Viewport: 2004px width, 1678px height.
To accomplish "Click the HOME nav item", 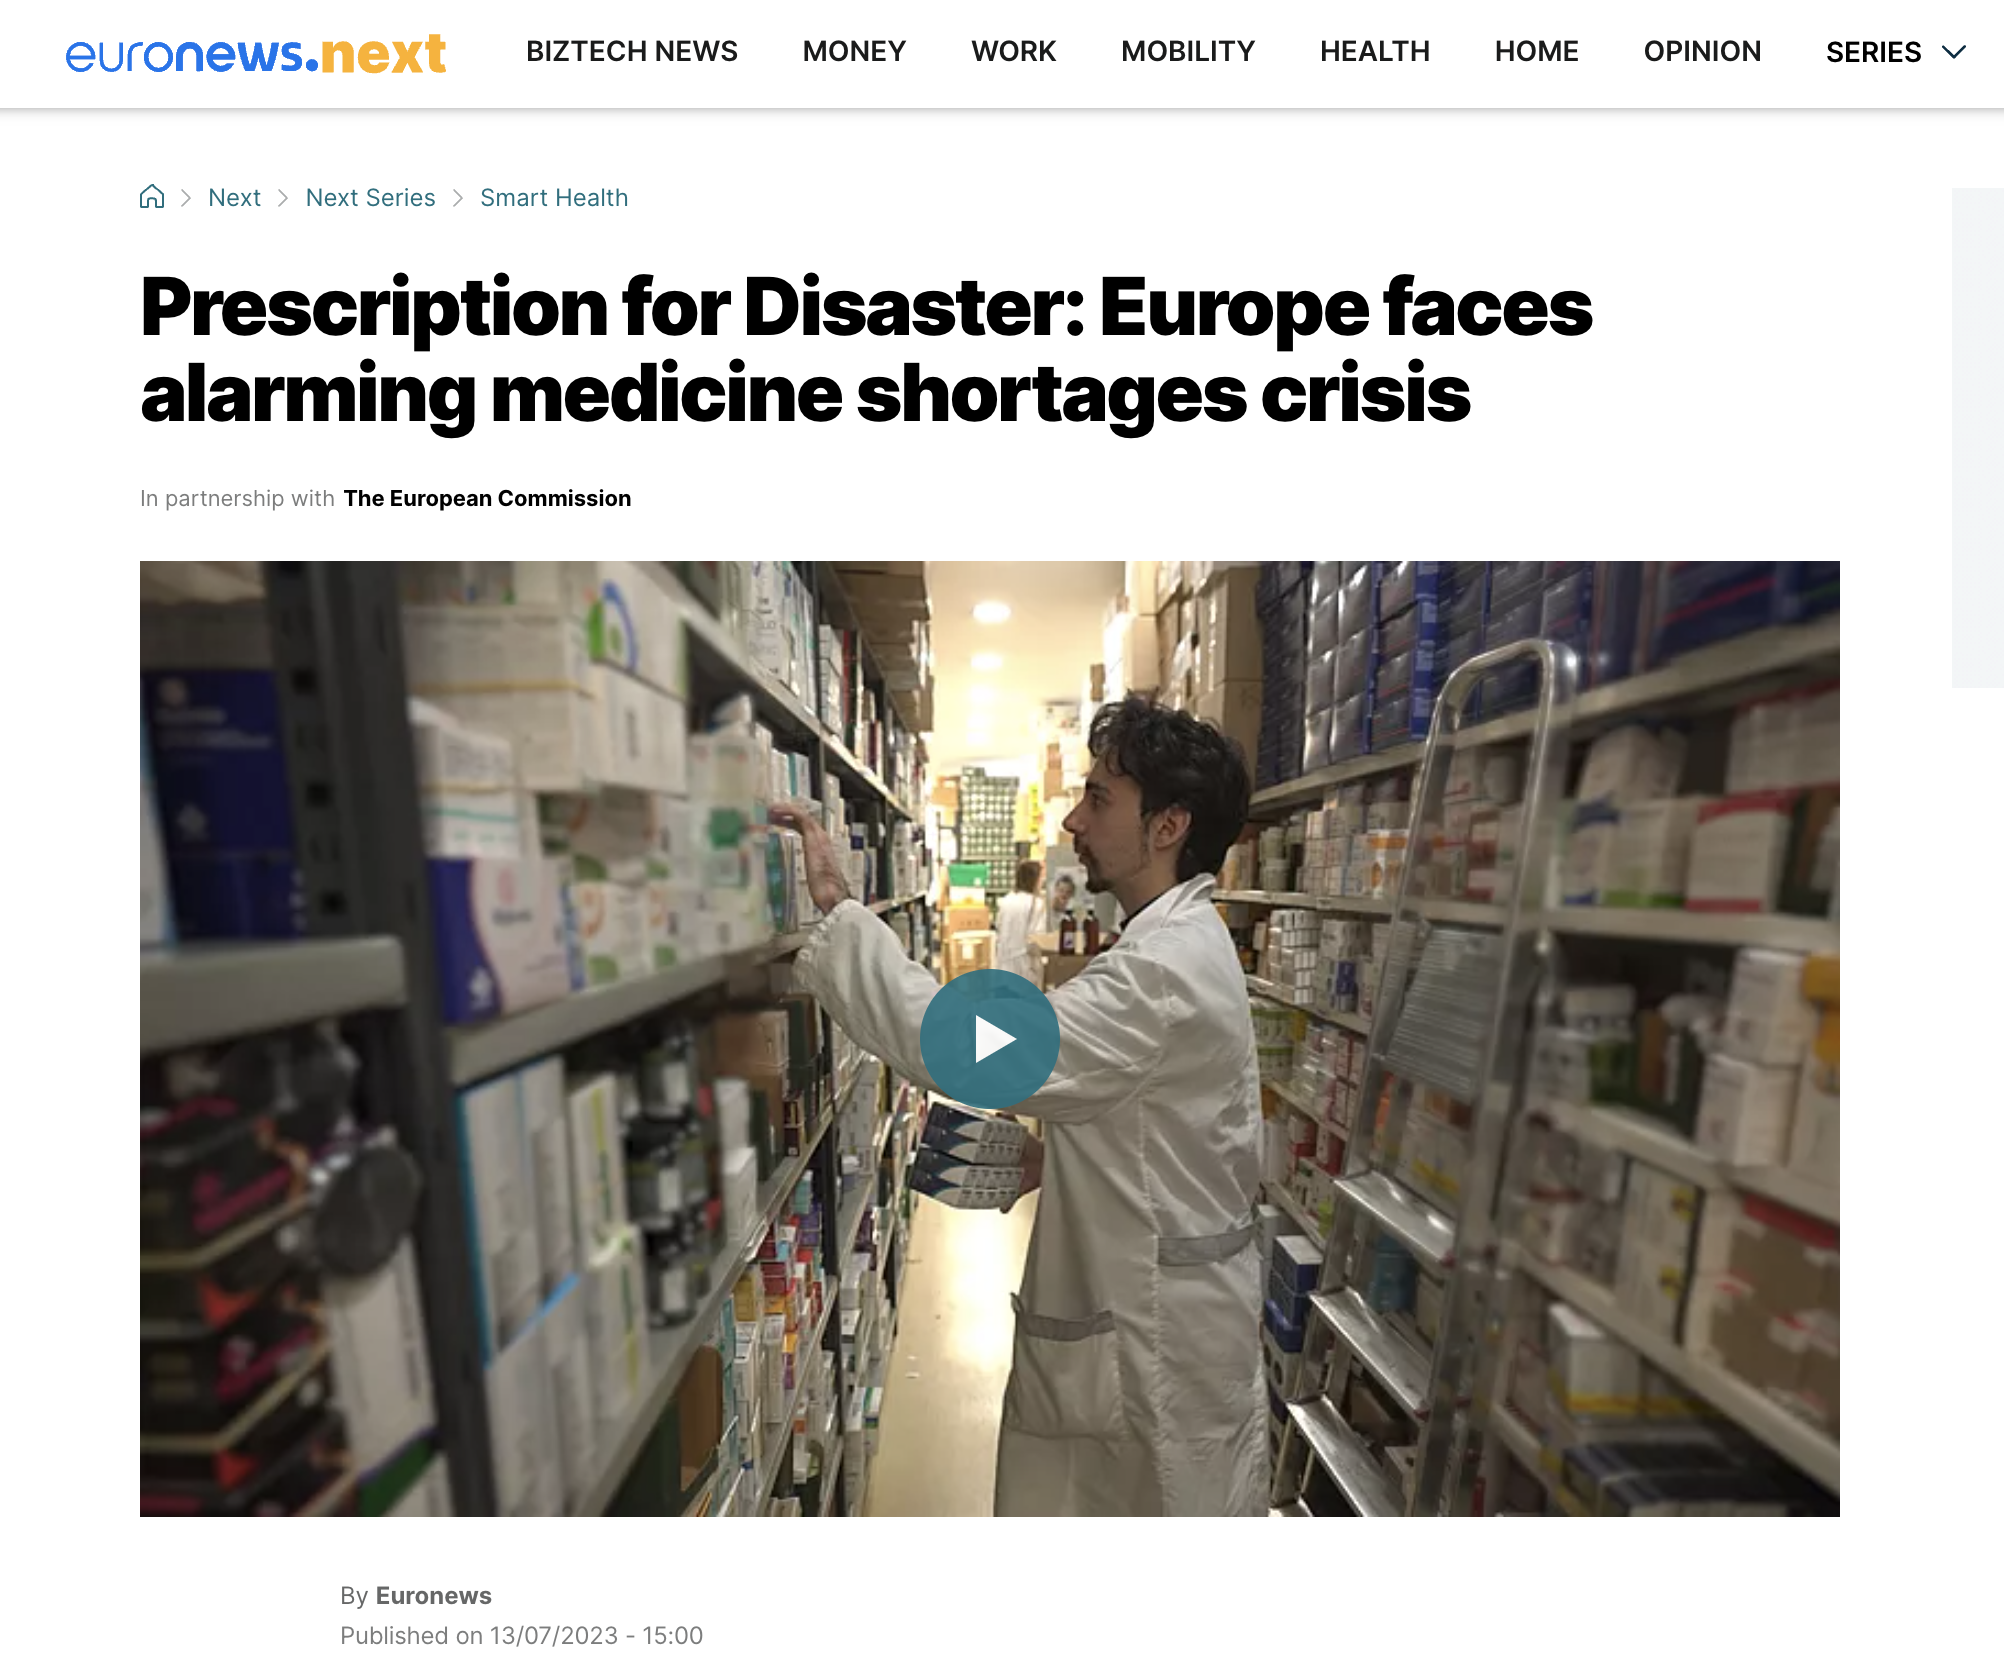I will click(1537, 52).
